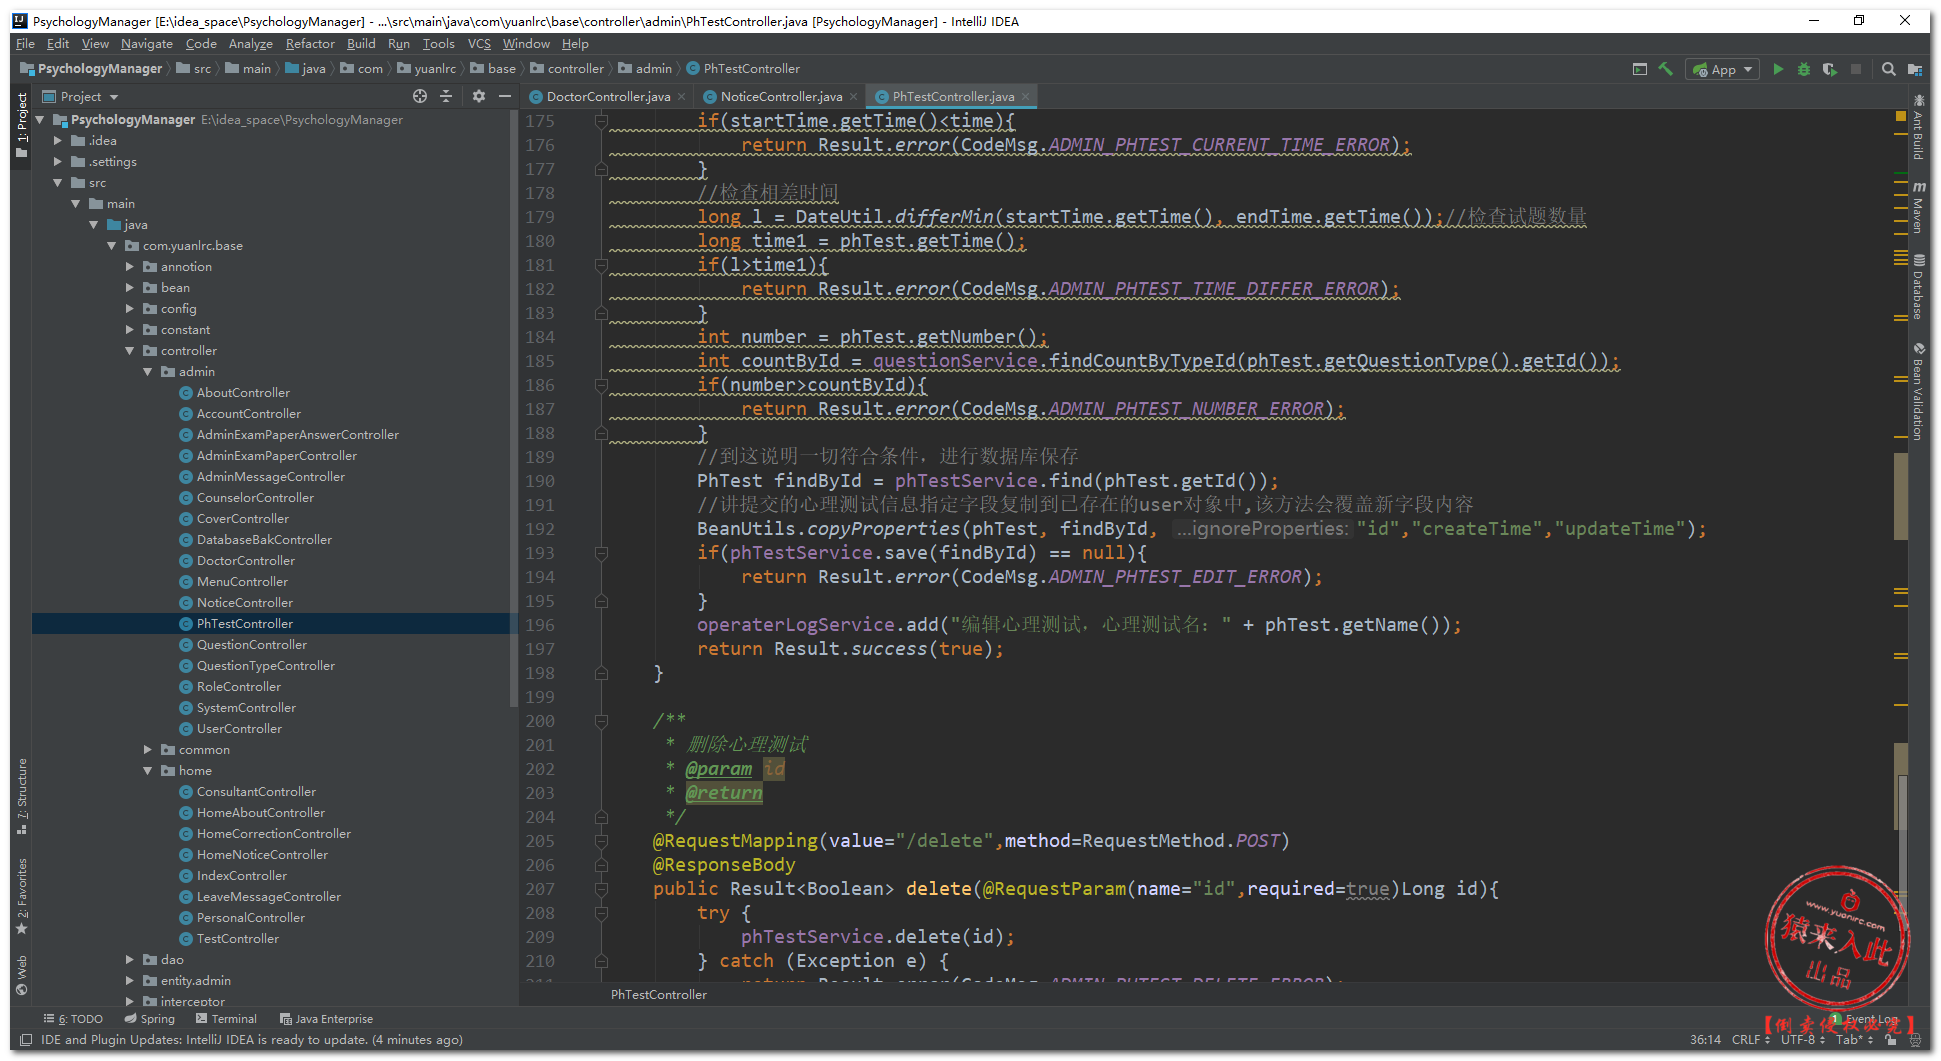Run with coverage using the shield icon
This screenshot has height=1061, width=1941.
click(1829, 69)
